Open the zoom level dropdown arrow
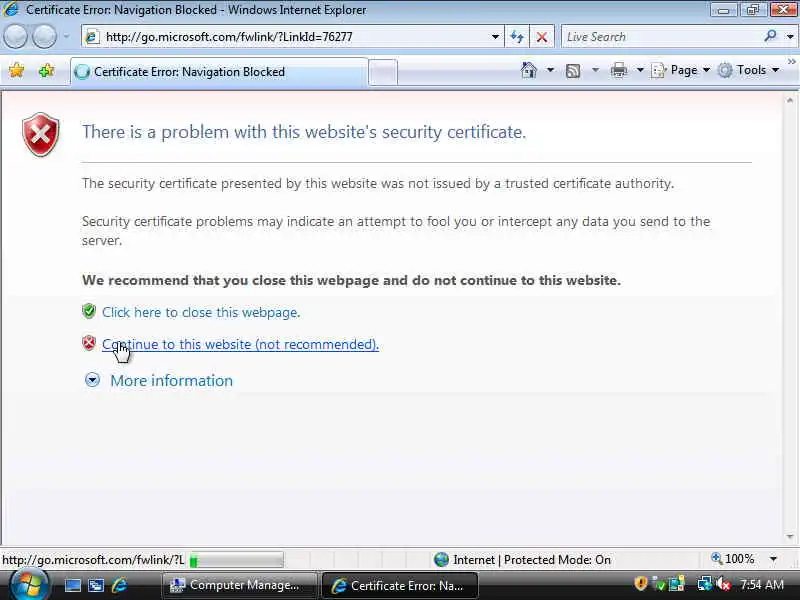800x600 pixels. 773,560
